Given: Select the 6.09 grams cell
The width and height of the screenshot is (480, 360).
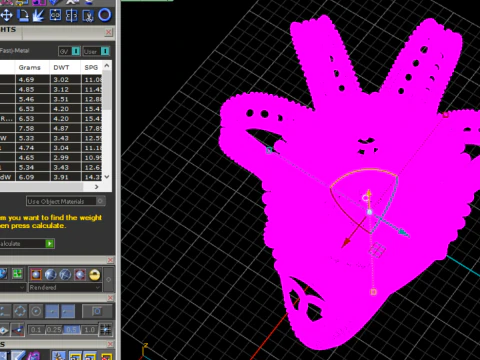Looking at the screenshot, I should click(32, 177).
